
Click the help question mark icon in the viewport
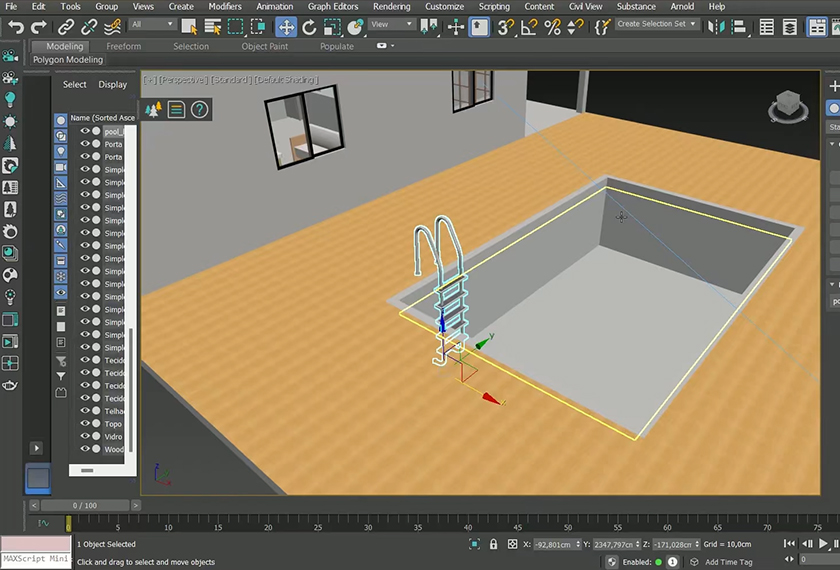199,110
